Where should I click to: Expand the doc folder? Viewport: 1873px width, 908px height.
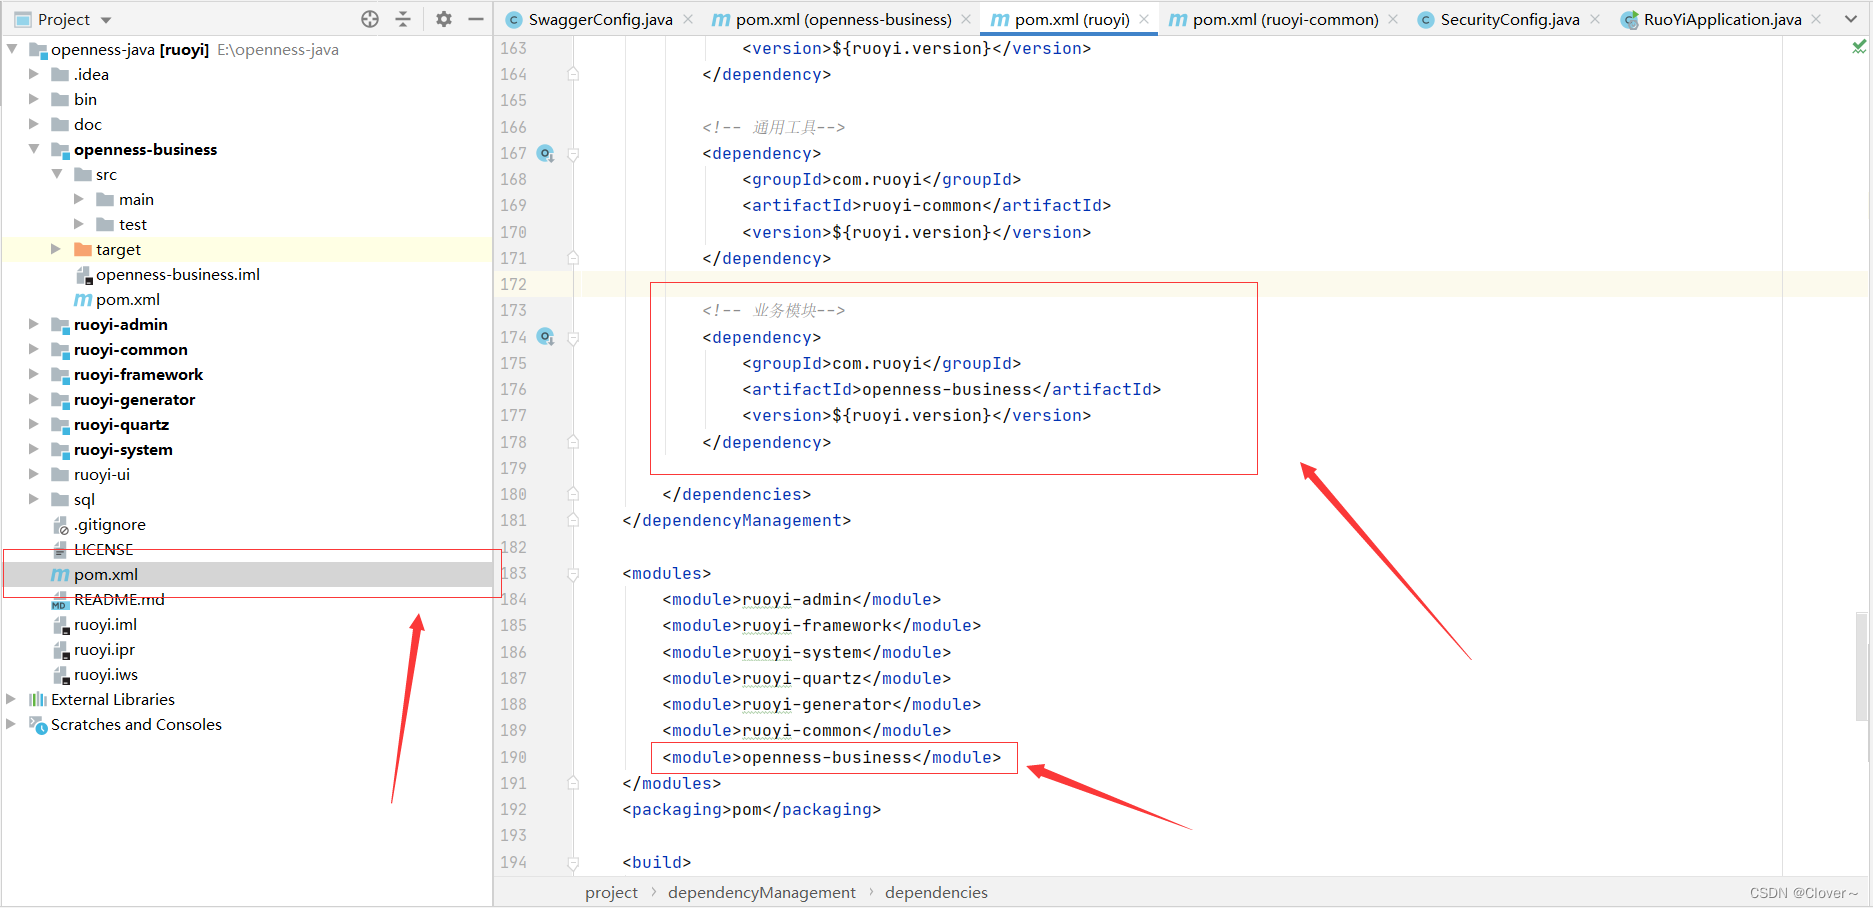[x=34, y=124]
